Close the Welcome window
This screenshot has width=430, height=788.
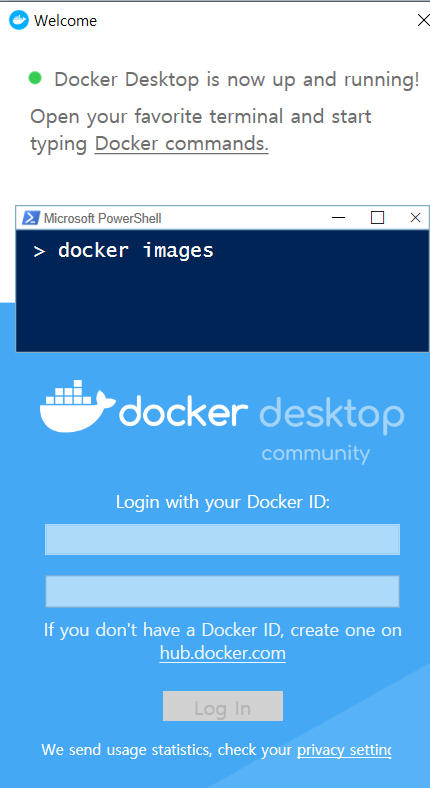click(x=423, y=20)
